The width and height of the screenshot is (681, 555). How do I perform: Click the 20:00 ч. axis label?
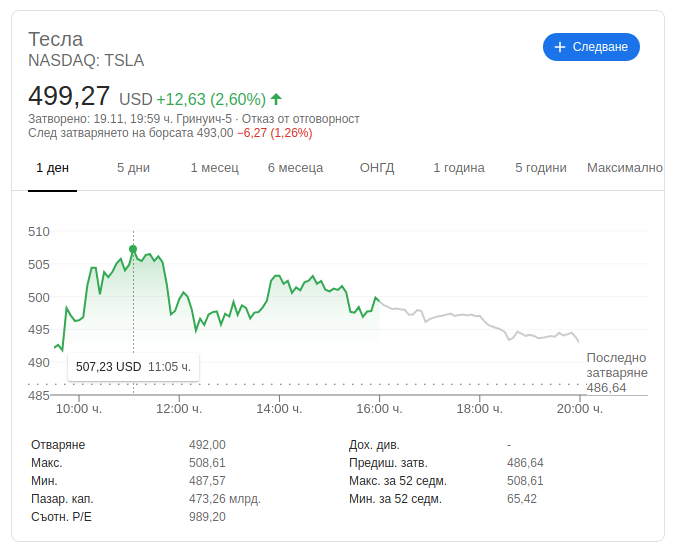point(580,409)
